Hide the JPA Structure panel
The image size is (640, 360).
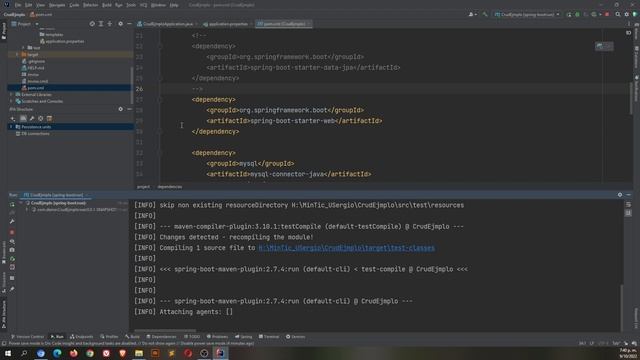129,109
